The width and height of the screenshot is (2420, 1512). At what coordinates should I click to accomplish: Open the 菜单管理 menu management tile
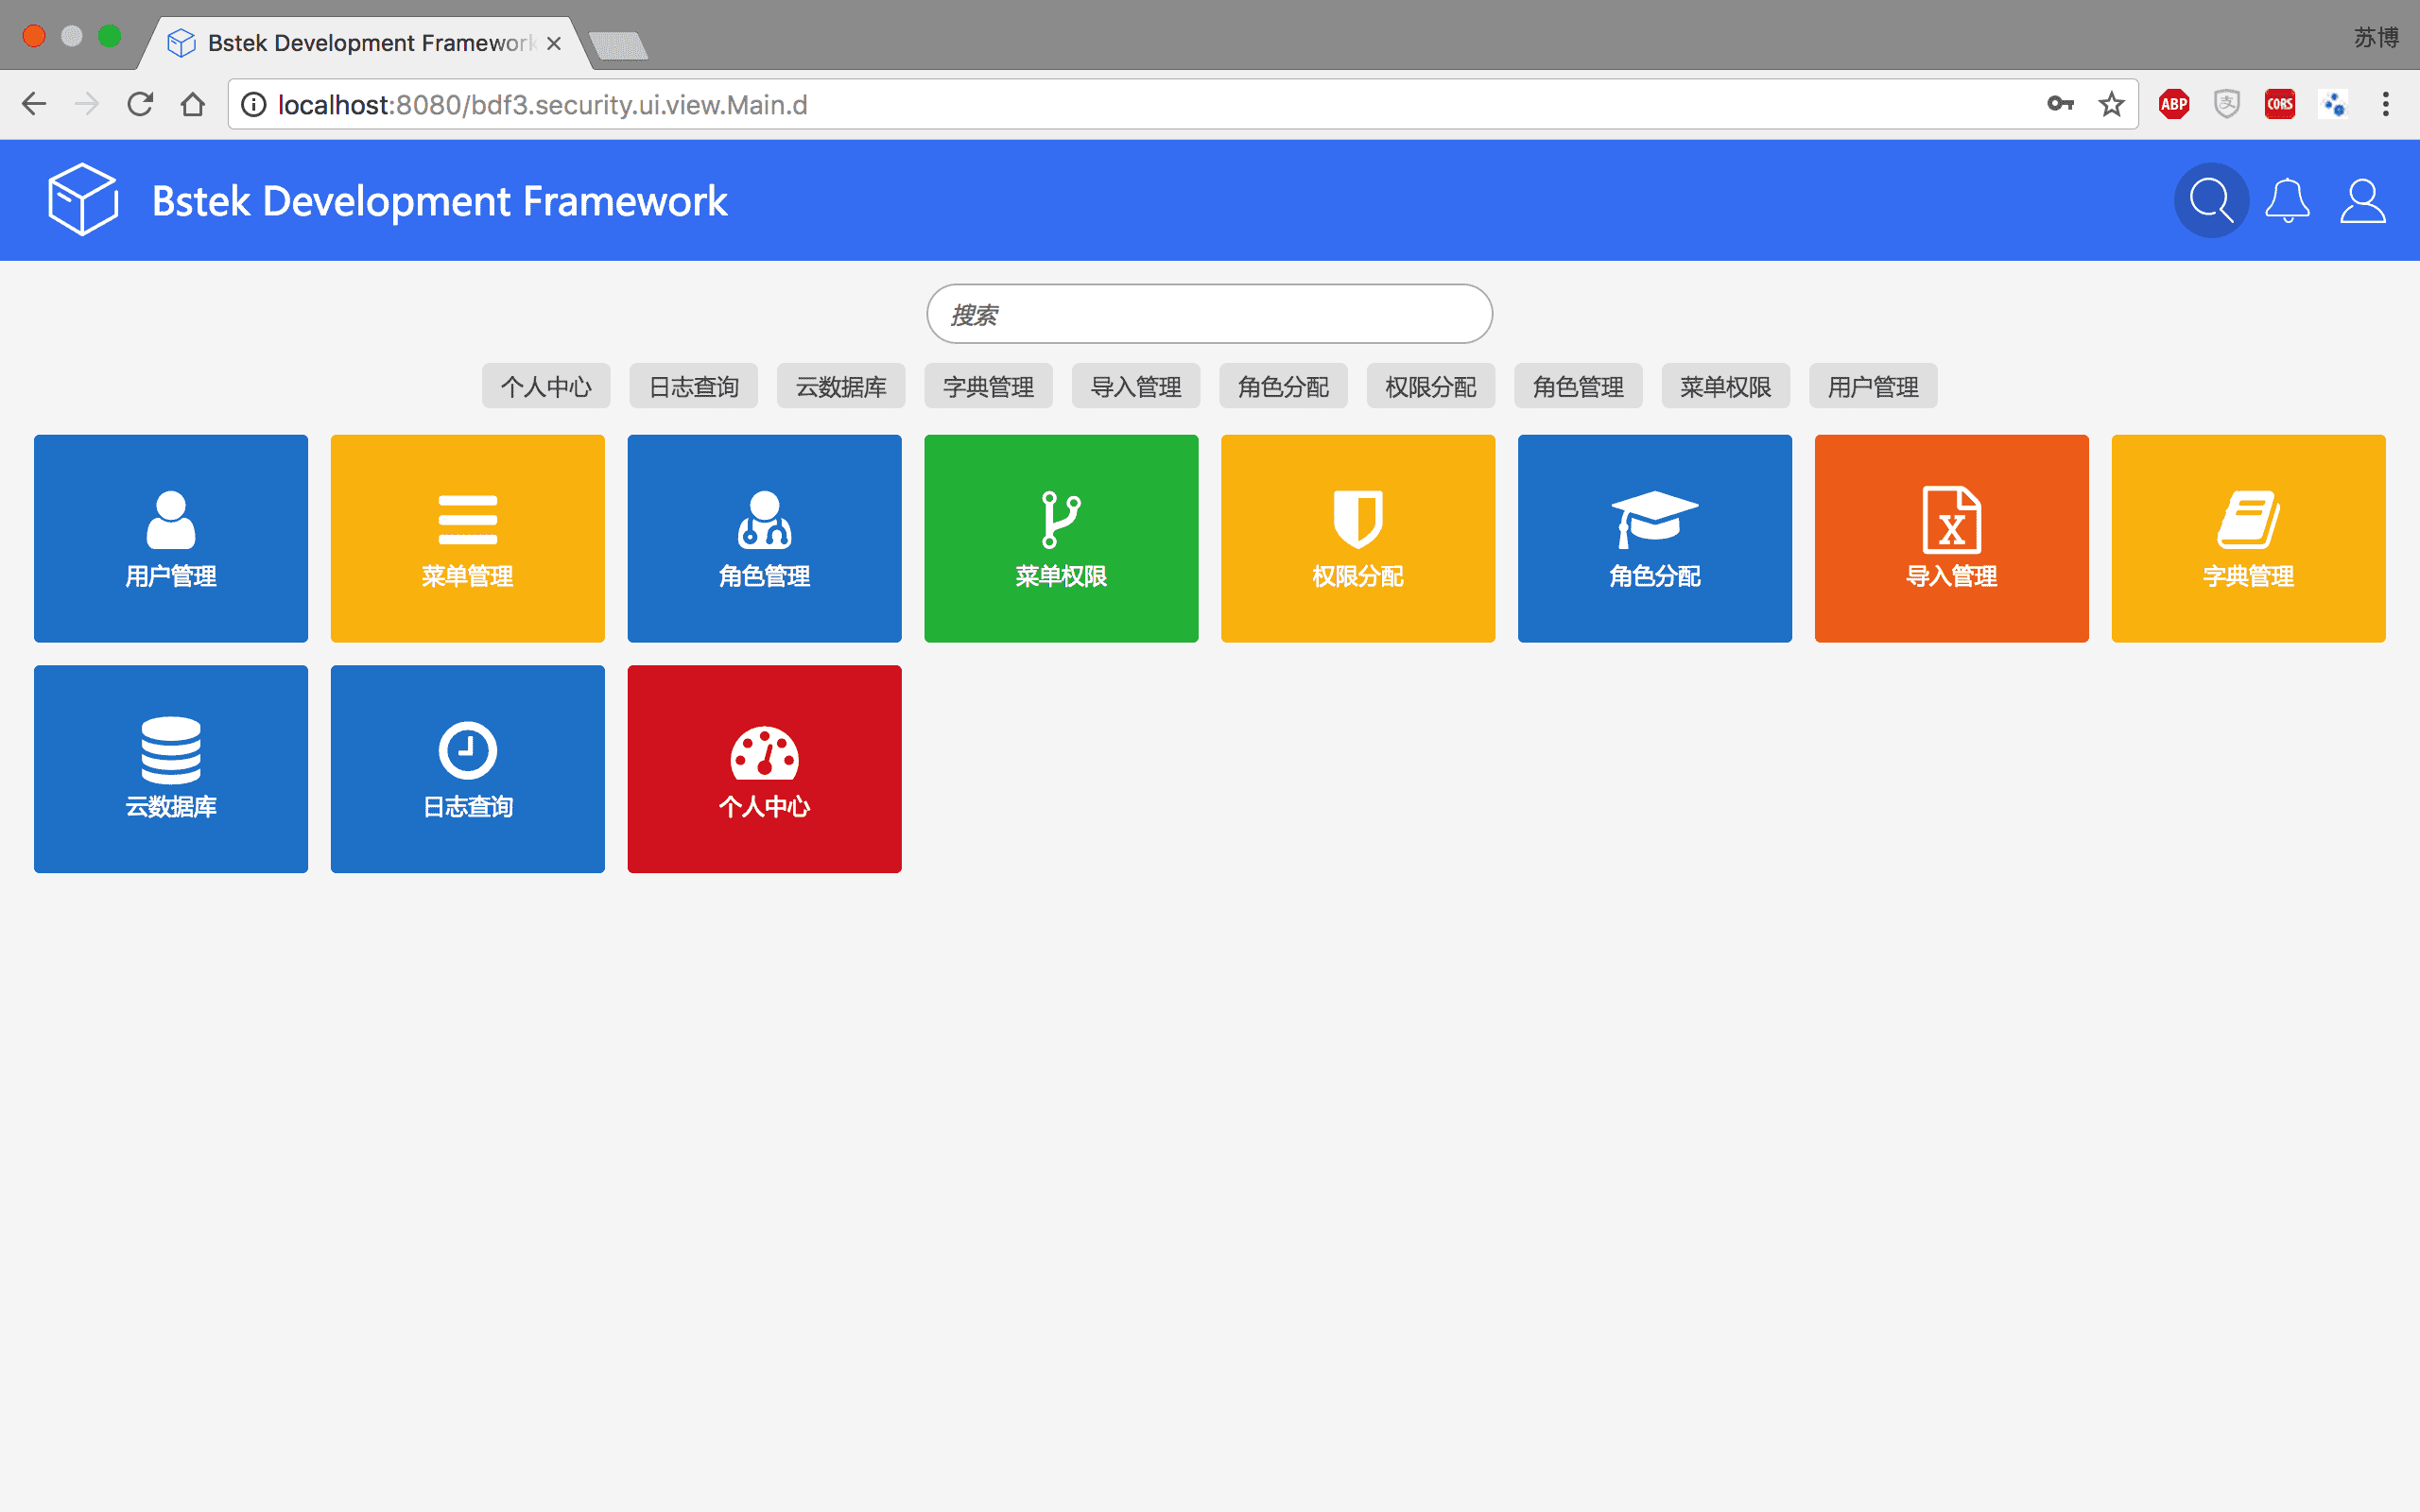coord(467,538)
